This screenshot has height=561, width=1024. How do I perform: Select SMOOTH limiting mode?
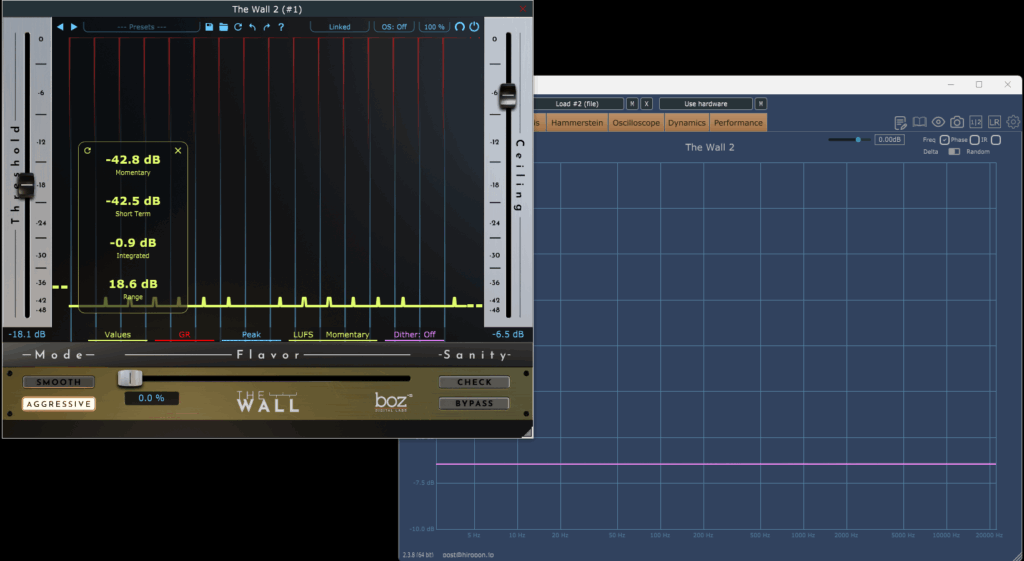[59, 382]
